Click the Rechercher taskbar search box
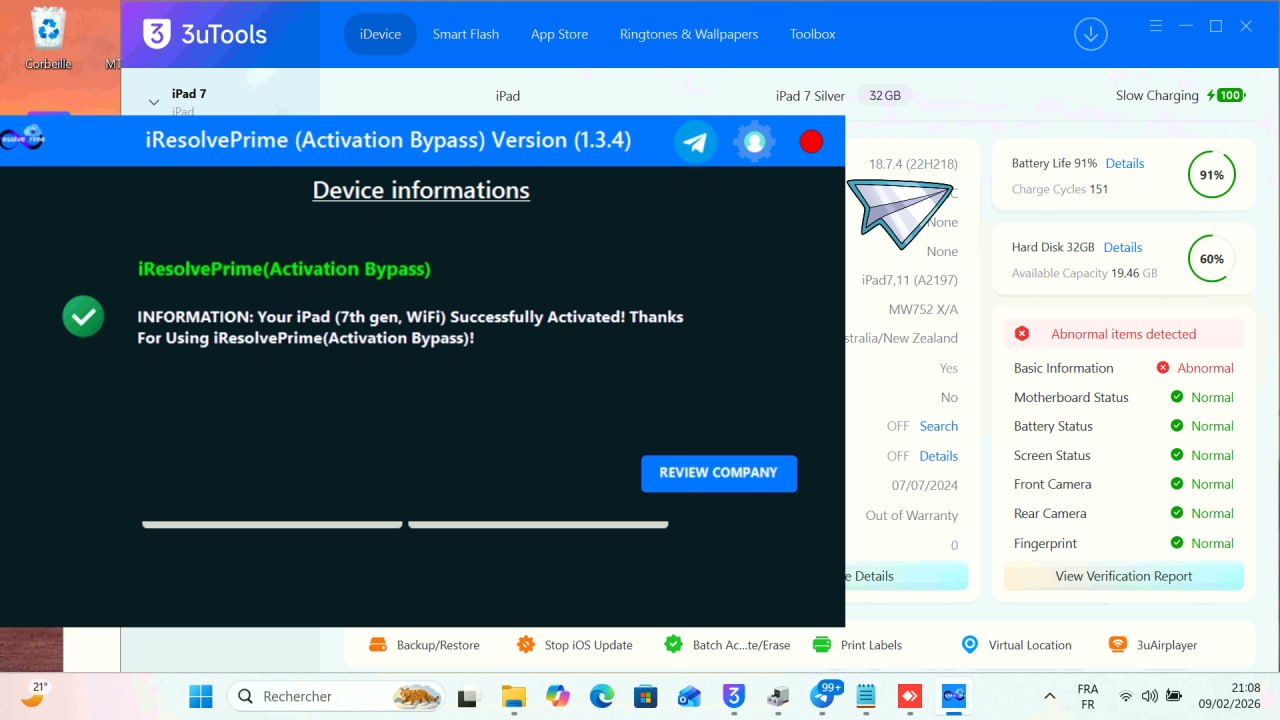Viewport: 1280px width, 720px height. (x=337, y=696)
